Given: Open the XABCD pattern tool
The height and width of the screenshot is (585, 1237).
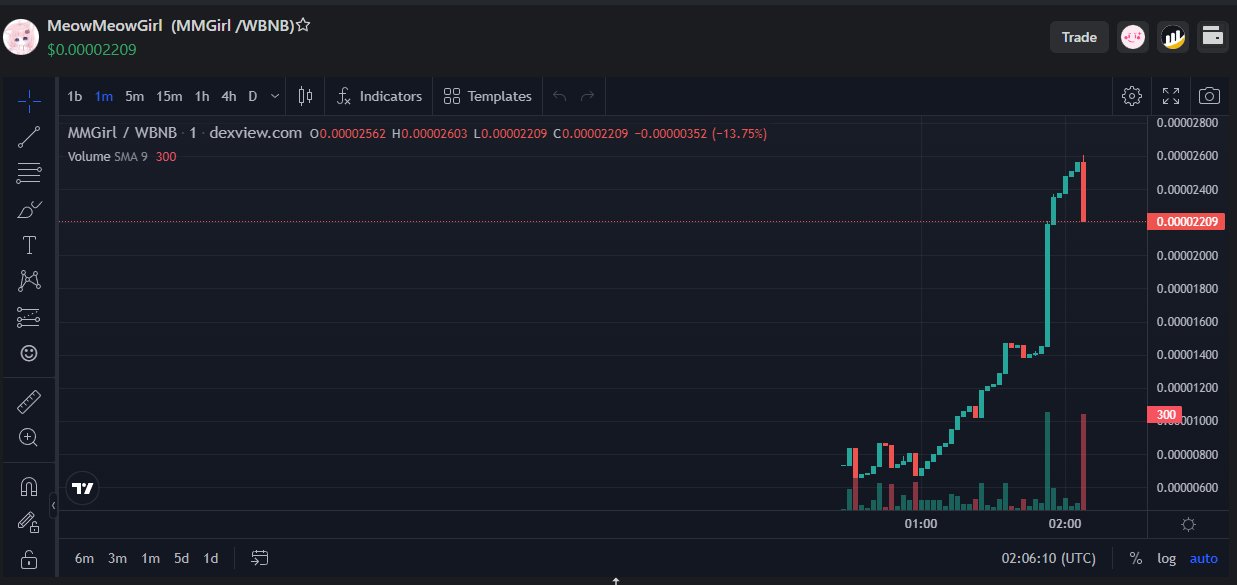Looking at the screenshot, I should [x=28, y=280].
